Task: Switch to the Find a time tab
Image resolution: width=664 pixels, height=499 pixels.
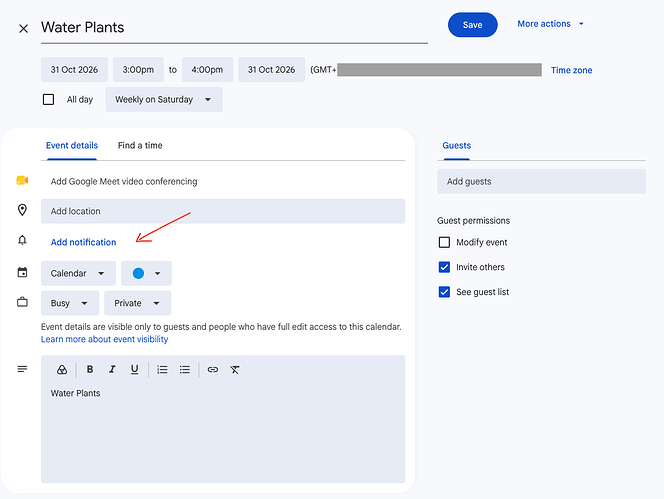Action: (x=140, y=145)
